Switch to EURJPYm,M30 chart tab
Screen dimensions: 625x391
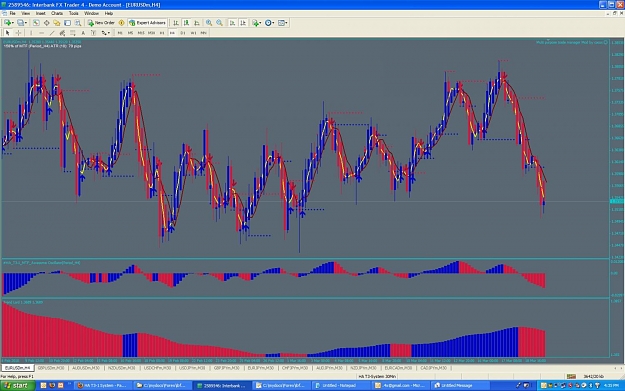(x=260, y=368)
